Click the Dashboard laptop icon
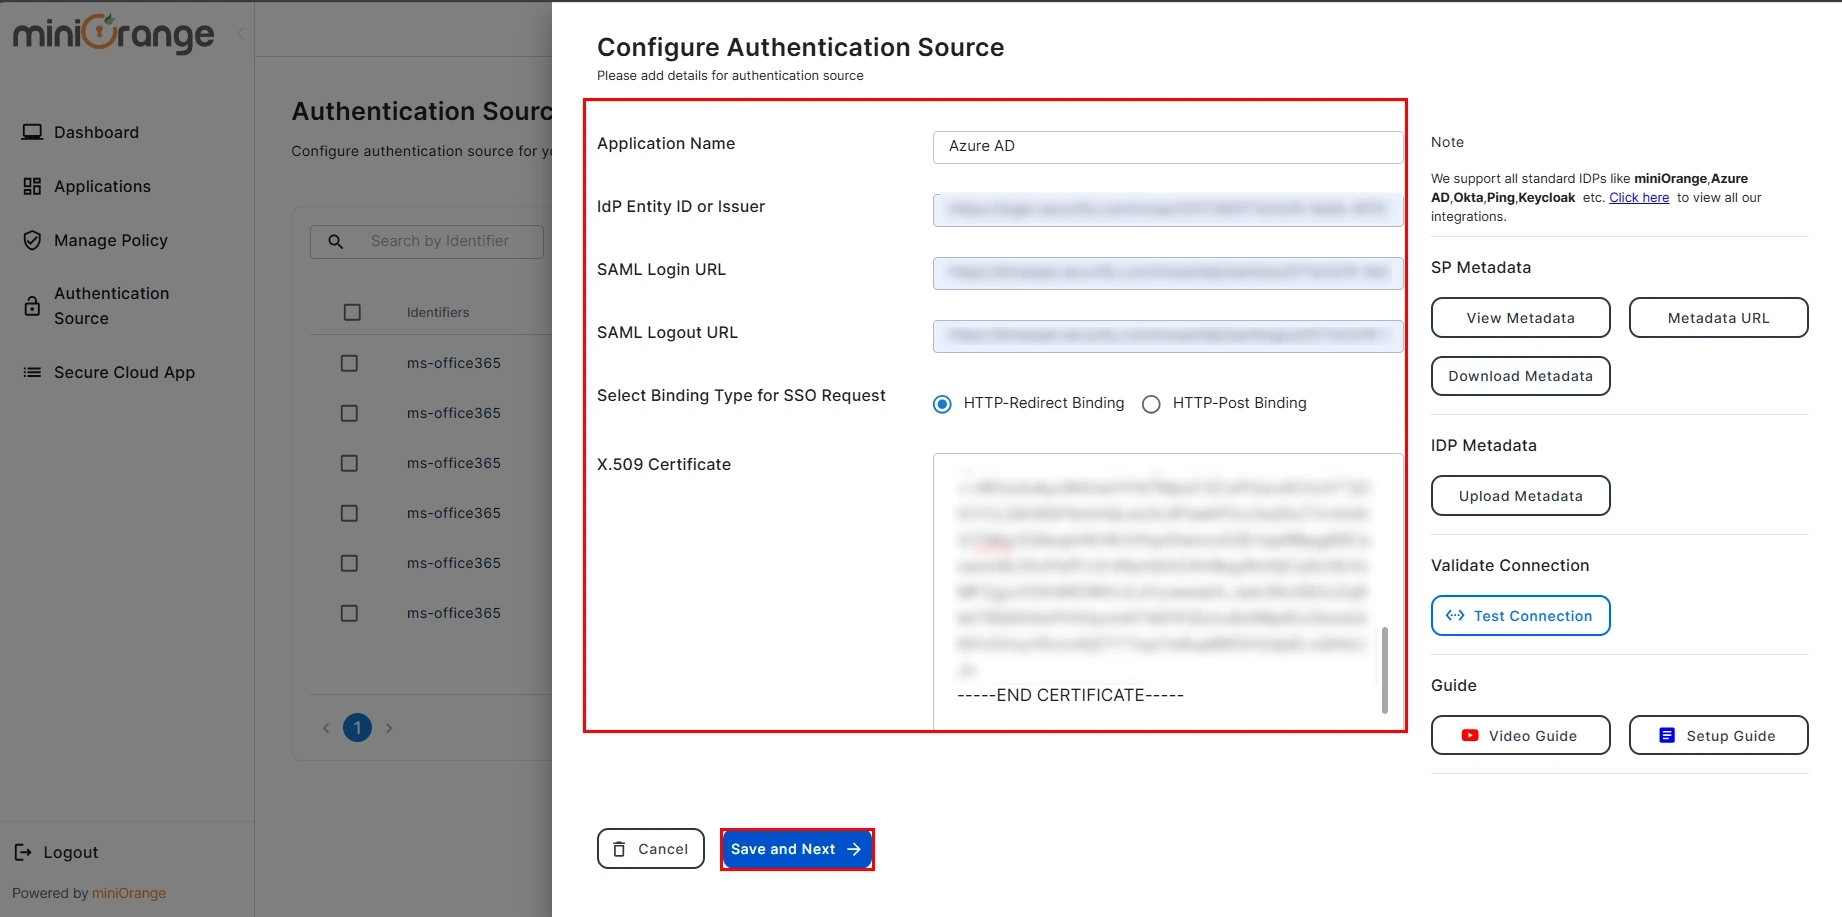 32,132
